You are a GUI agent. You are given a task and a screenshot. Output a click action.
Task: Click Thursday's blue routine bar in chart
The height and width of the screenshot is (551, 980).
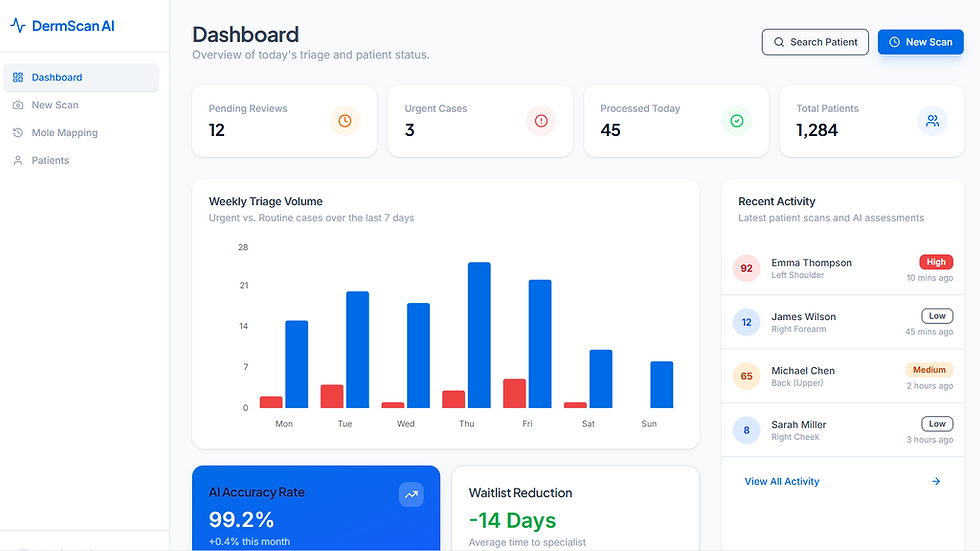[x=479, y=335]
